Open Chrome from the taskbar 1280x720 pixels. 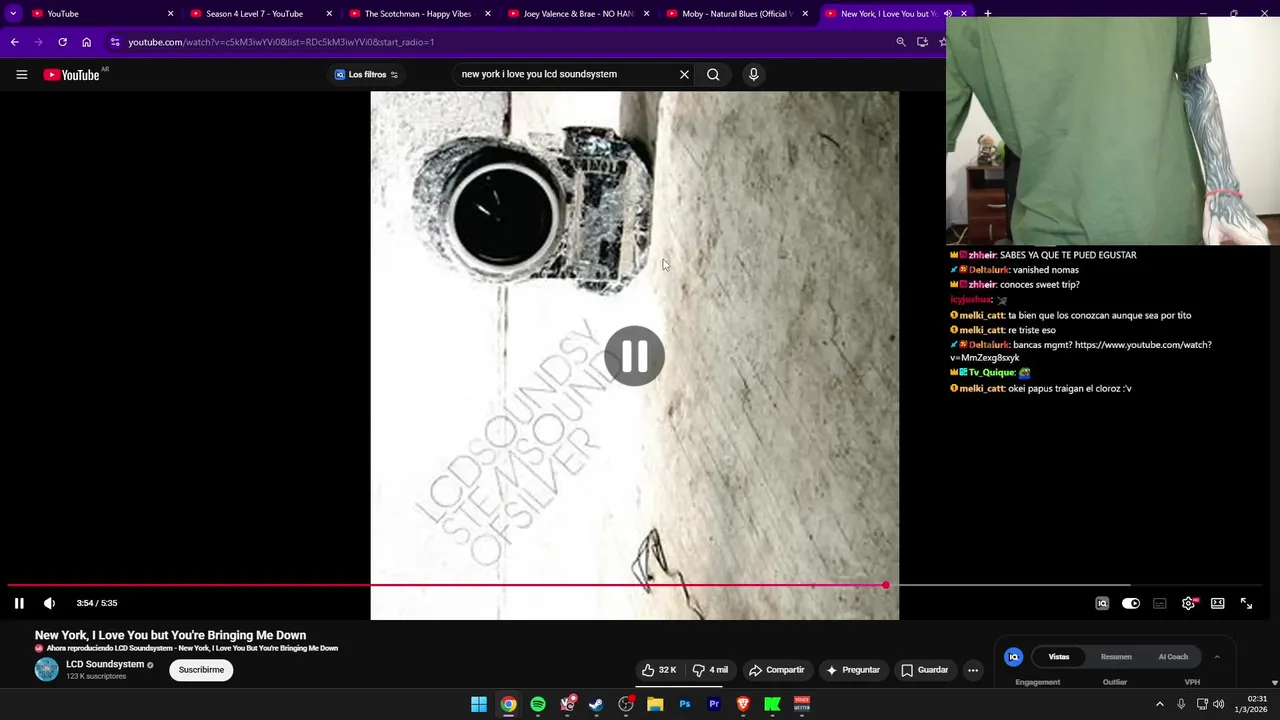509,704
